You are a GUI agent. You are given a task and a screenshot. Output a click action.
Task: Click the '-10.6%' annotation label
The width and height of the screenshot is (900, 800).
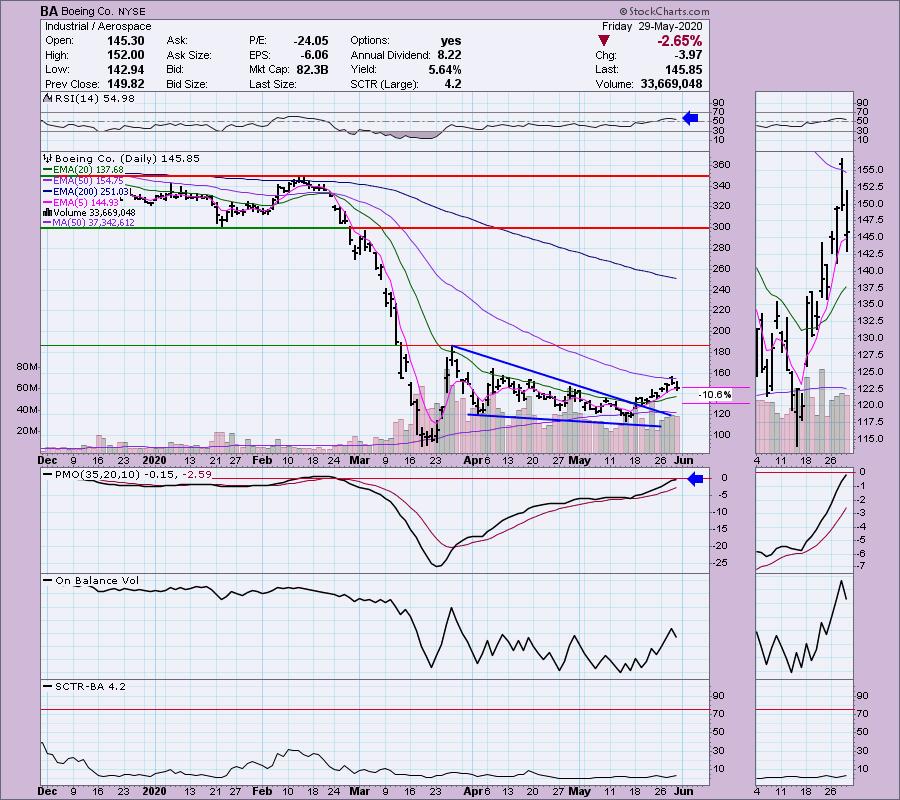coord(715,395)
